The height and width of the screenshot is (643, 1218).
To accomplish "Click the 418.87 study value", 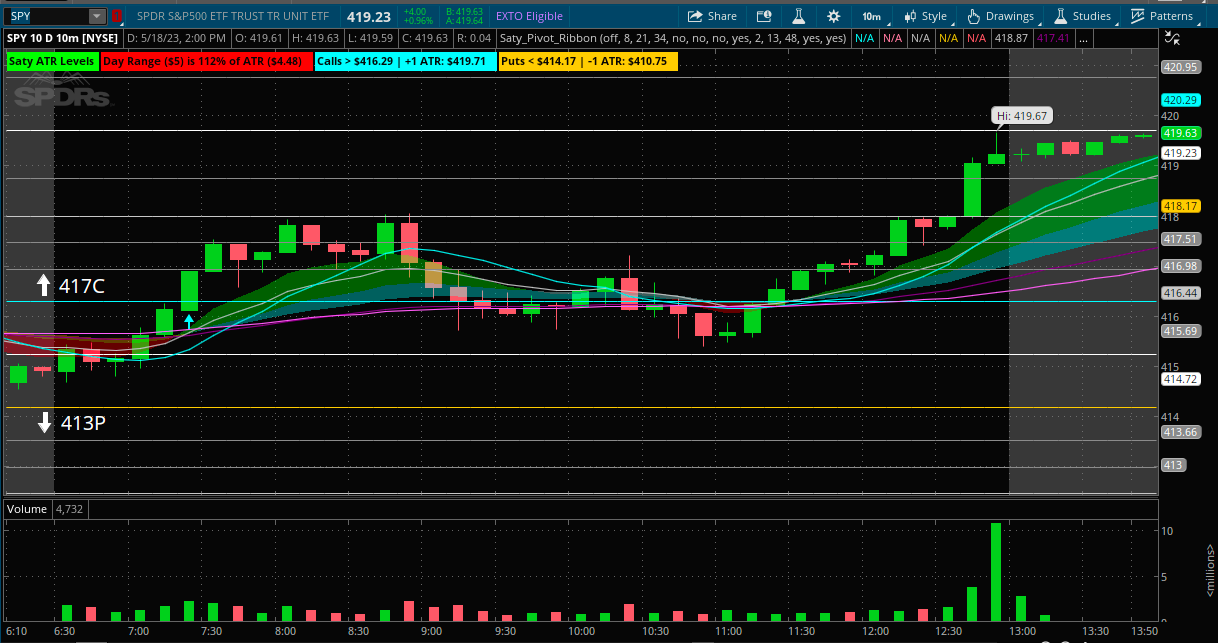I will [x=1012, y=38].
